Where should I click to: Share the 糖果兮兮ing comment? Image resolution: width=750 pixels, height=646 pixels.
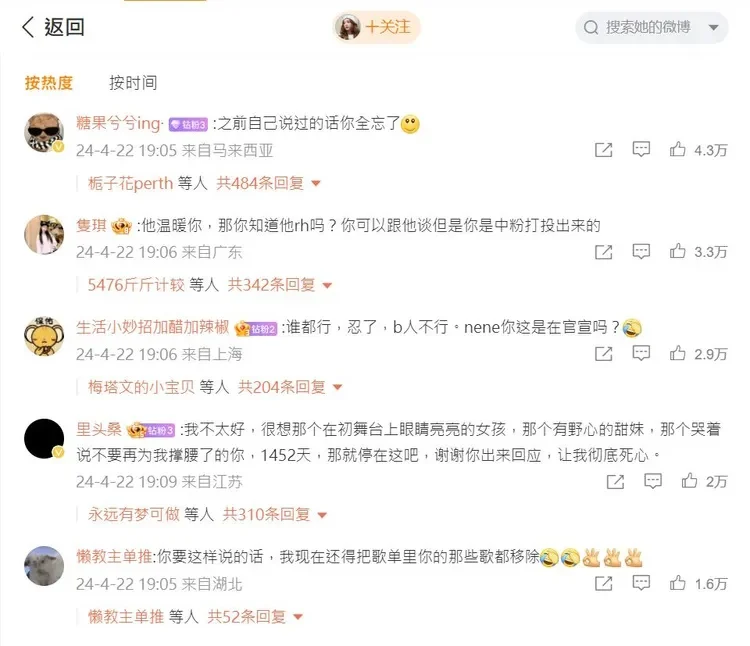[x=603, y=150]
